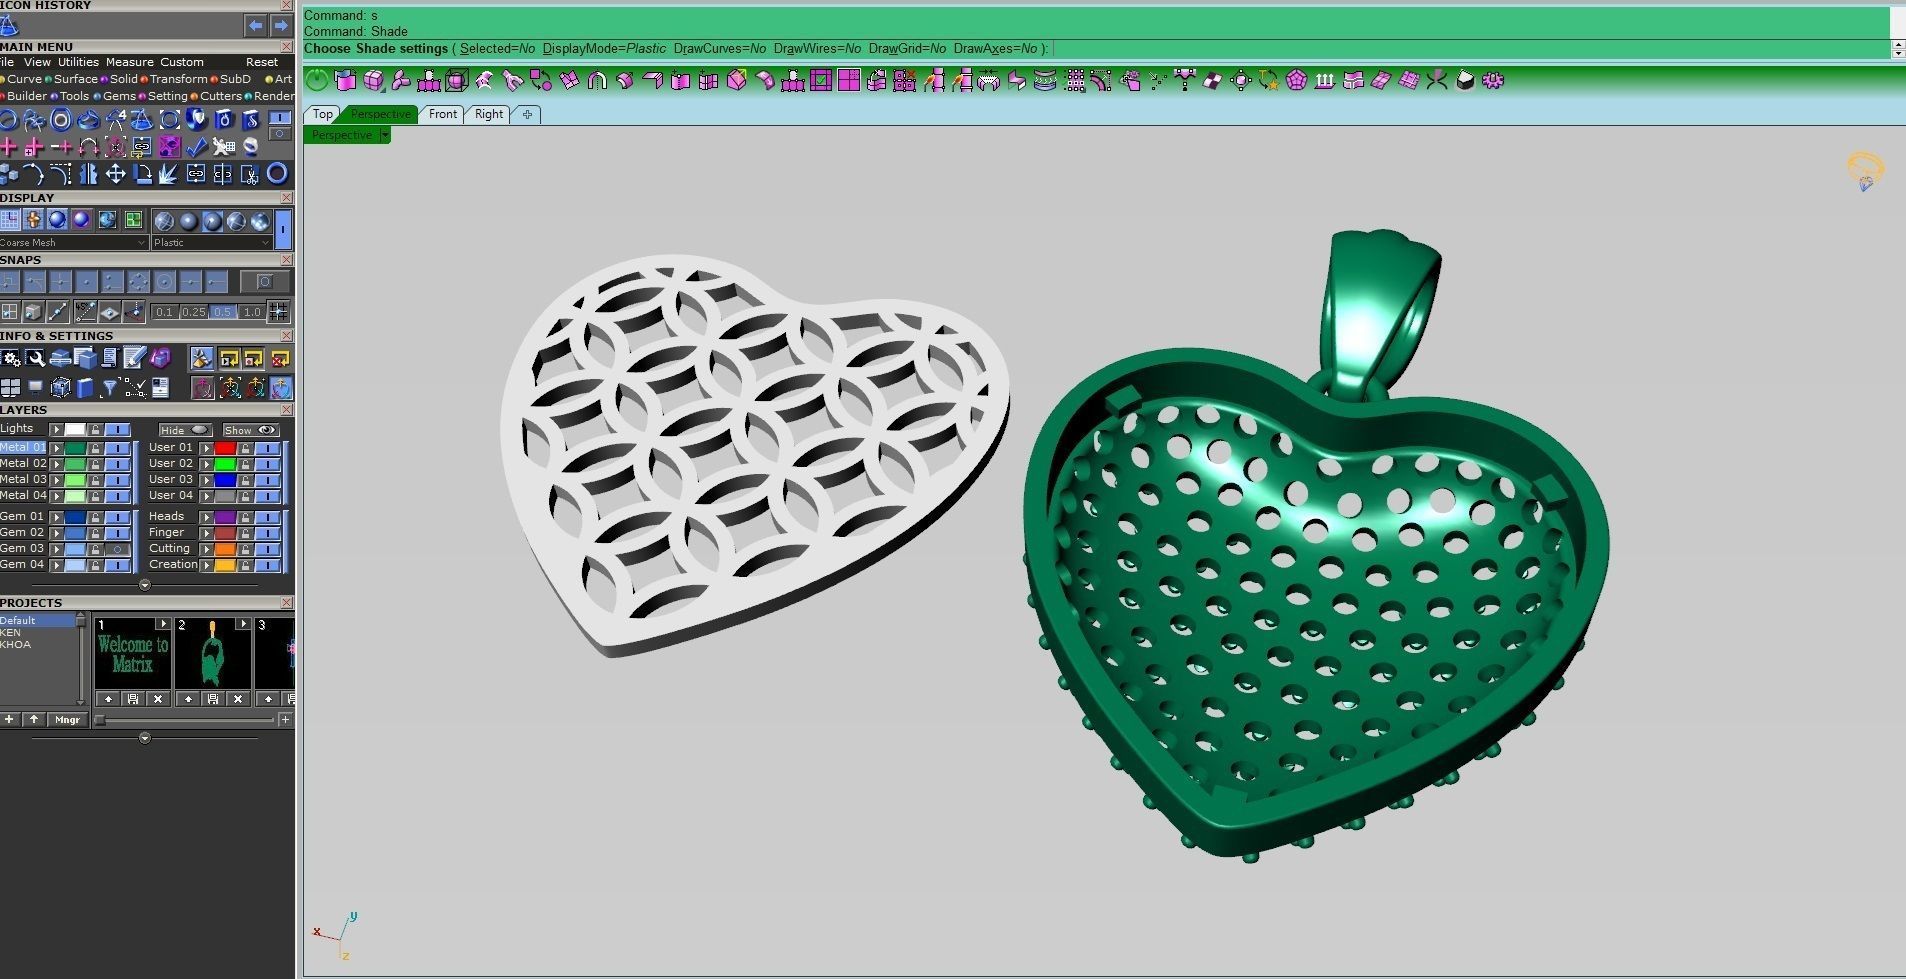This screenshot has height=979, width=1906.
Task: Expand the arrow next to Metal 03 layer
Action: (x=57, y=480)
